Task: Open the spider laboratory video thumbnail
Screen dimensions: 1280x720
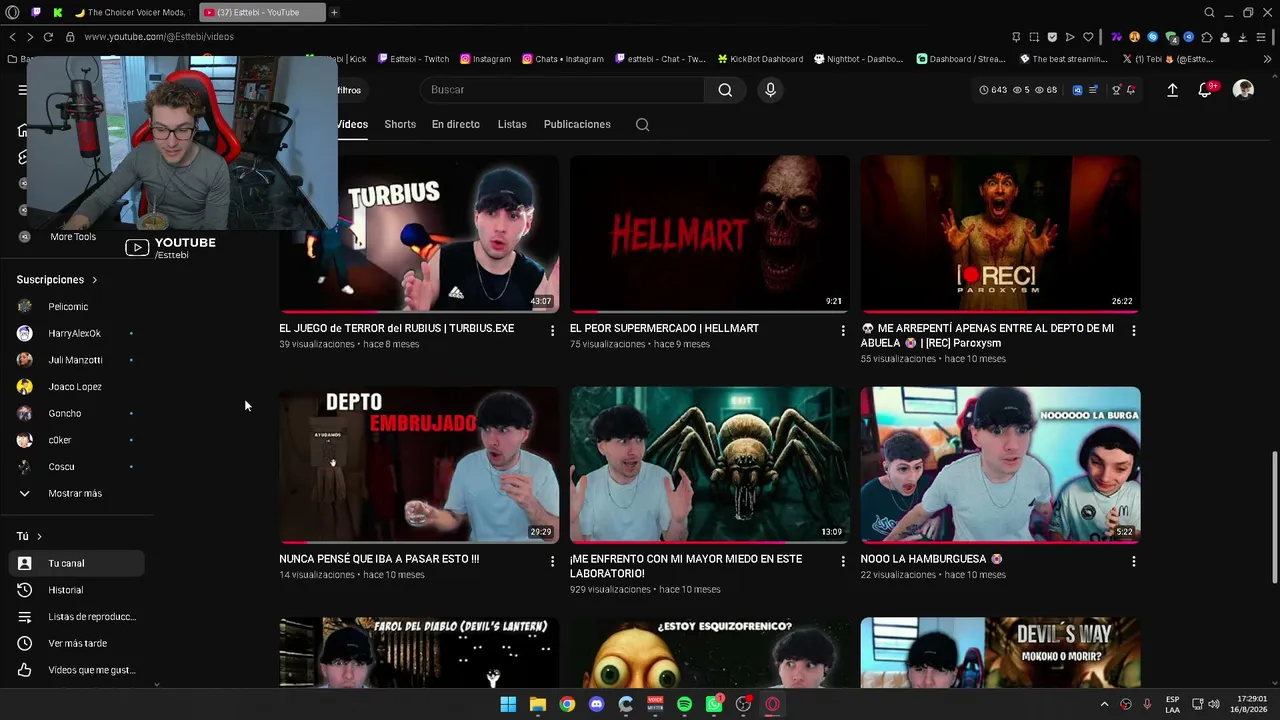Action: click(x=710, y=465)
